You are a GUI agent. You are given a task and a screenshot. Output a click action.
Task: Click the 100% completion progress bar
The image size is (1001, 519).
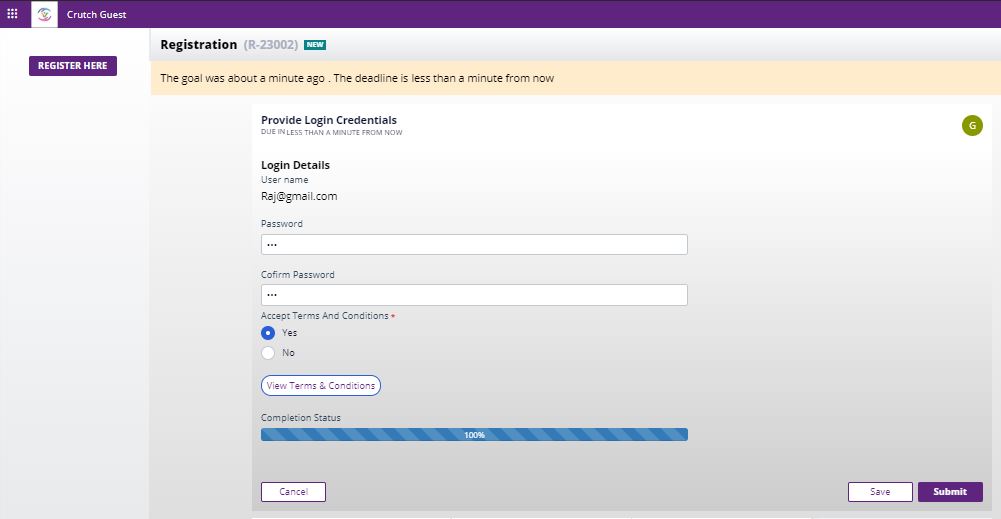(474, 435)
